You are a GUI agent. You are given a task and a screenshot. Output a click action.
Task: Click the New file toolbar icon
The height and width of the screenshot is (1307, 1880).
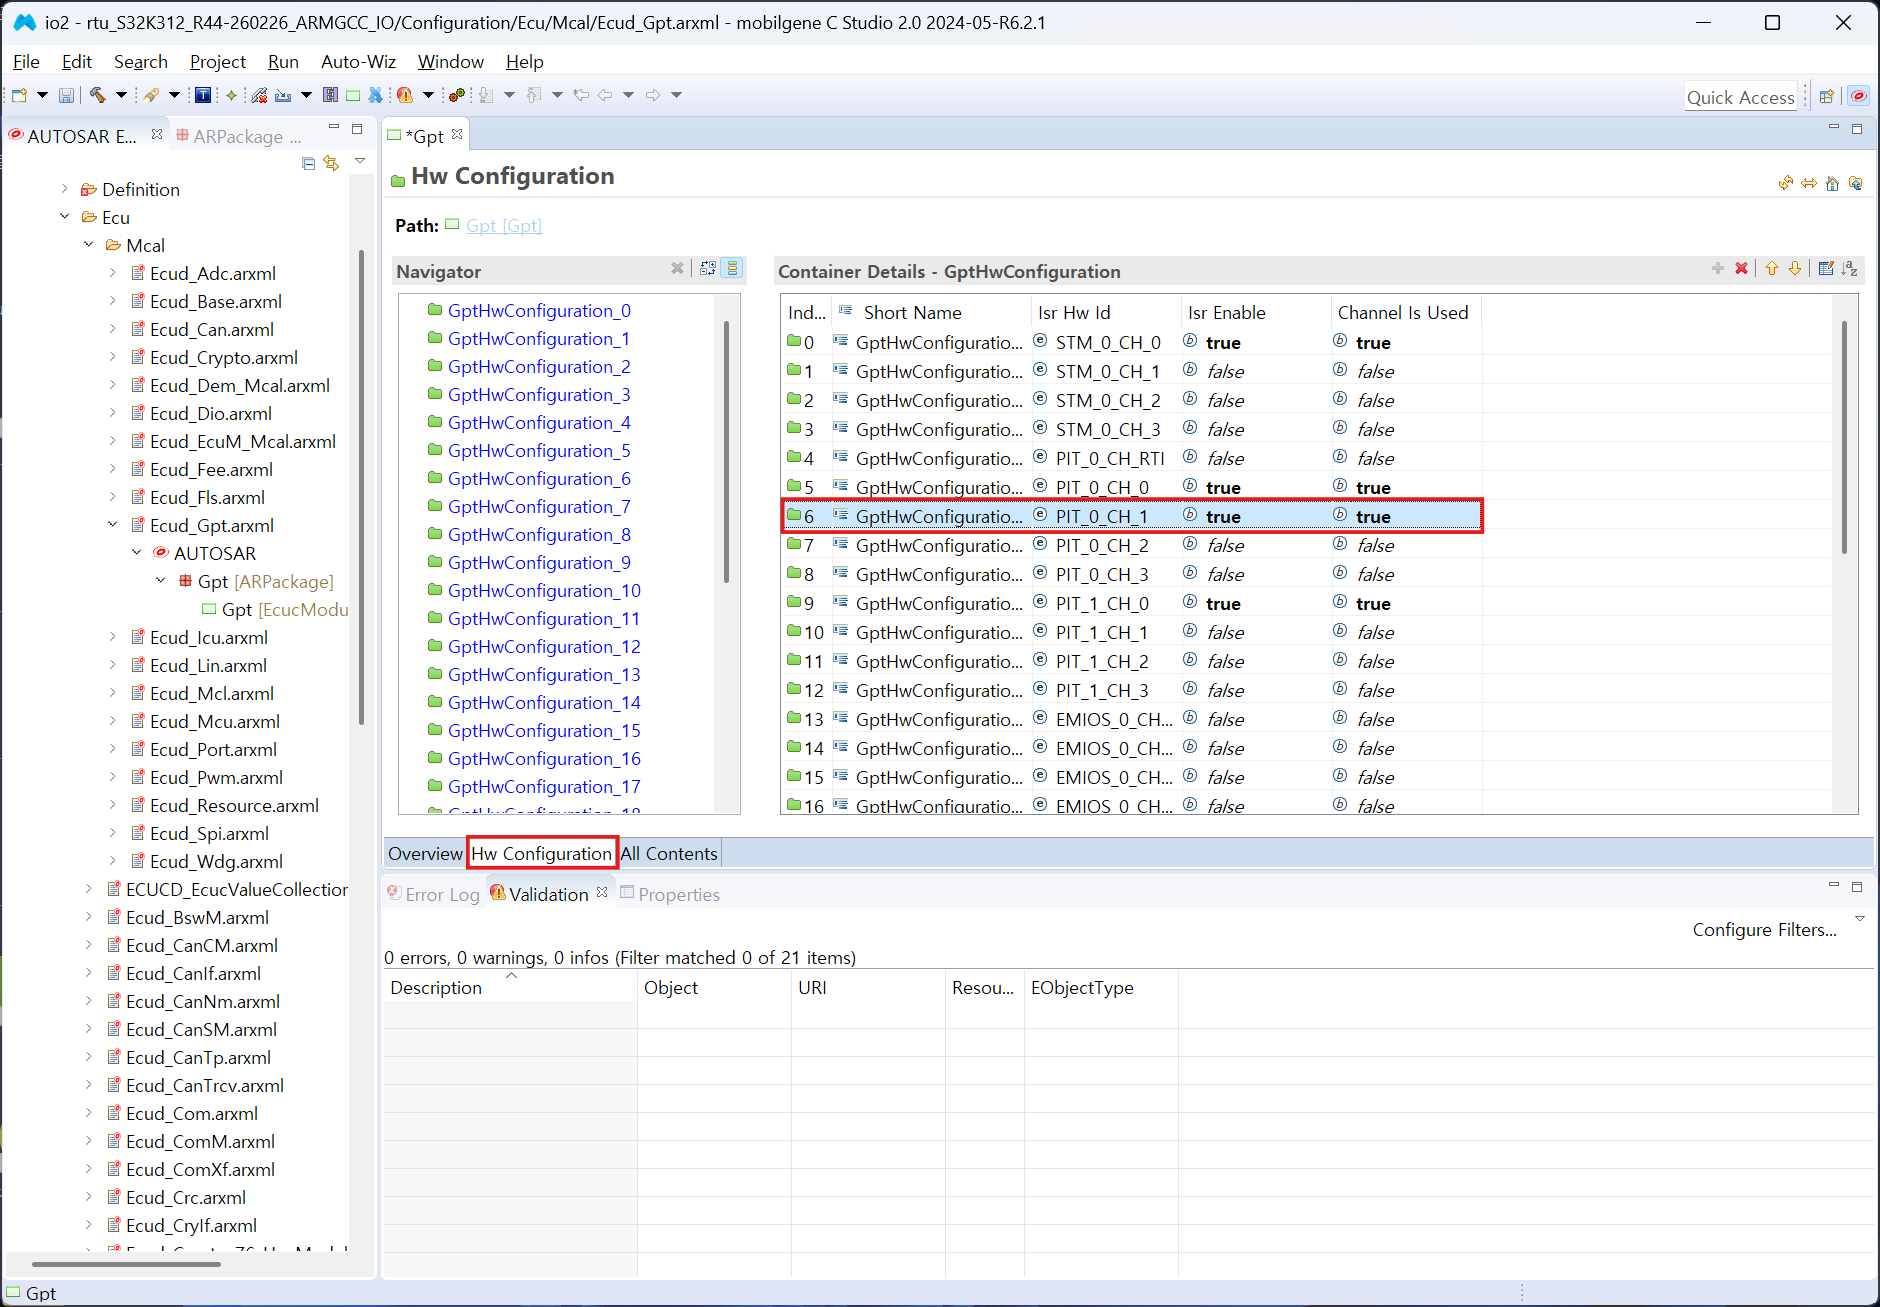19,95
